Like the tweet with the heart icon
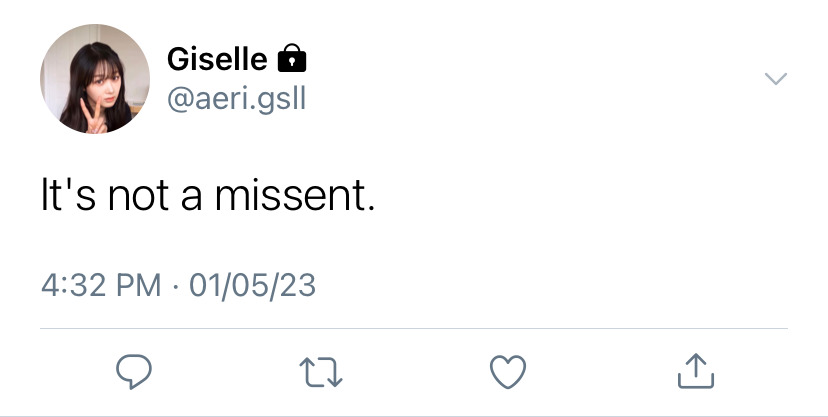Viewport: 828px width, 417px height. (508, 372)
